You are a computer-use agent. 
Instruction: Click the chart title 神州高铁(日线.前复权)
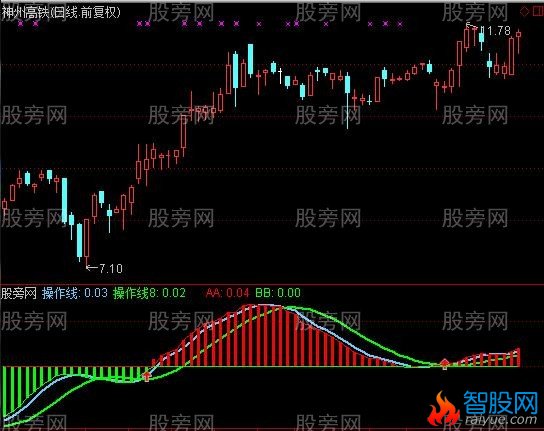pyautogui.click(x=61, y=12)
